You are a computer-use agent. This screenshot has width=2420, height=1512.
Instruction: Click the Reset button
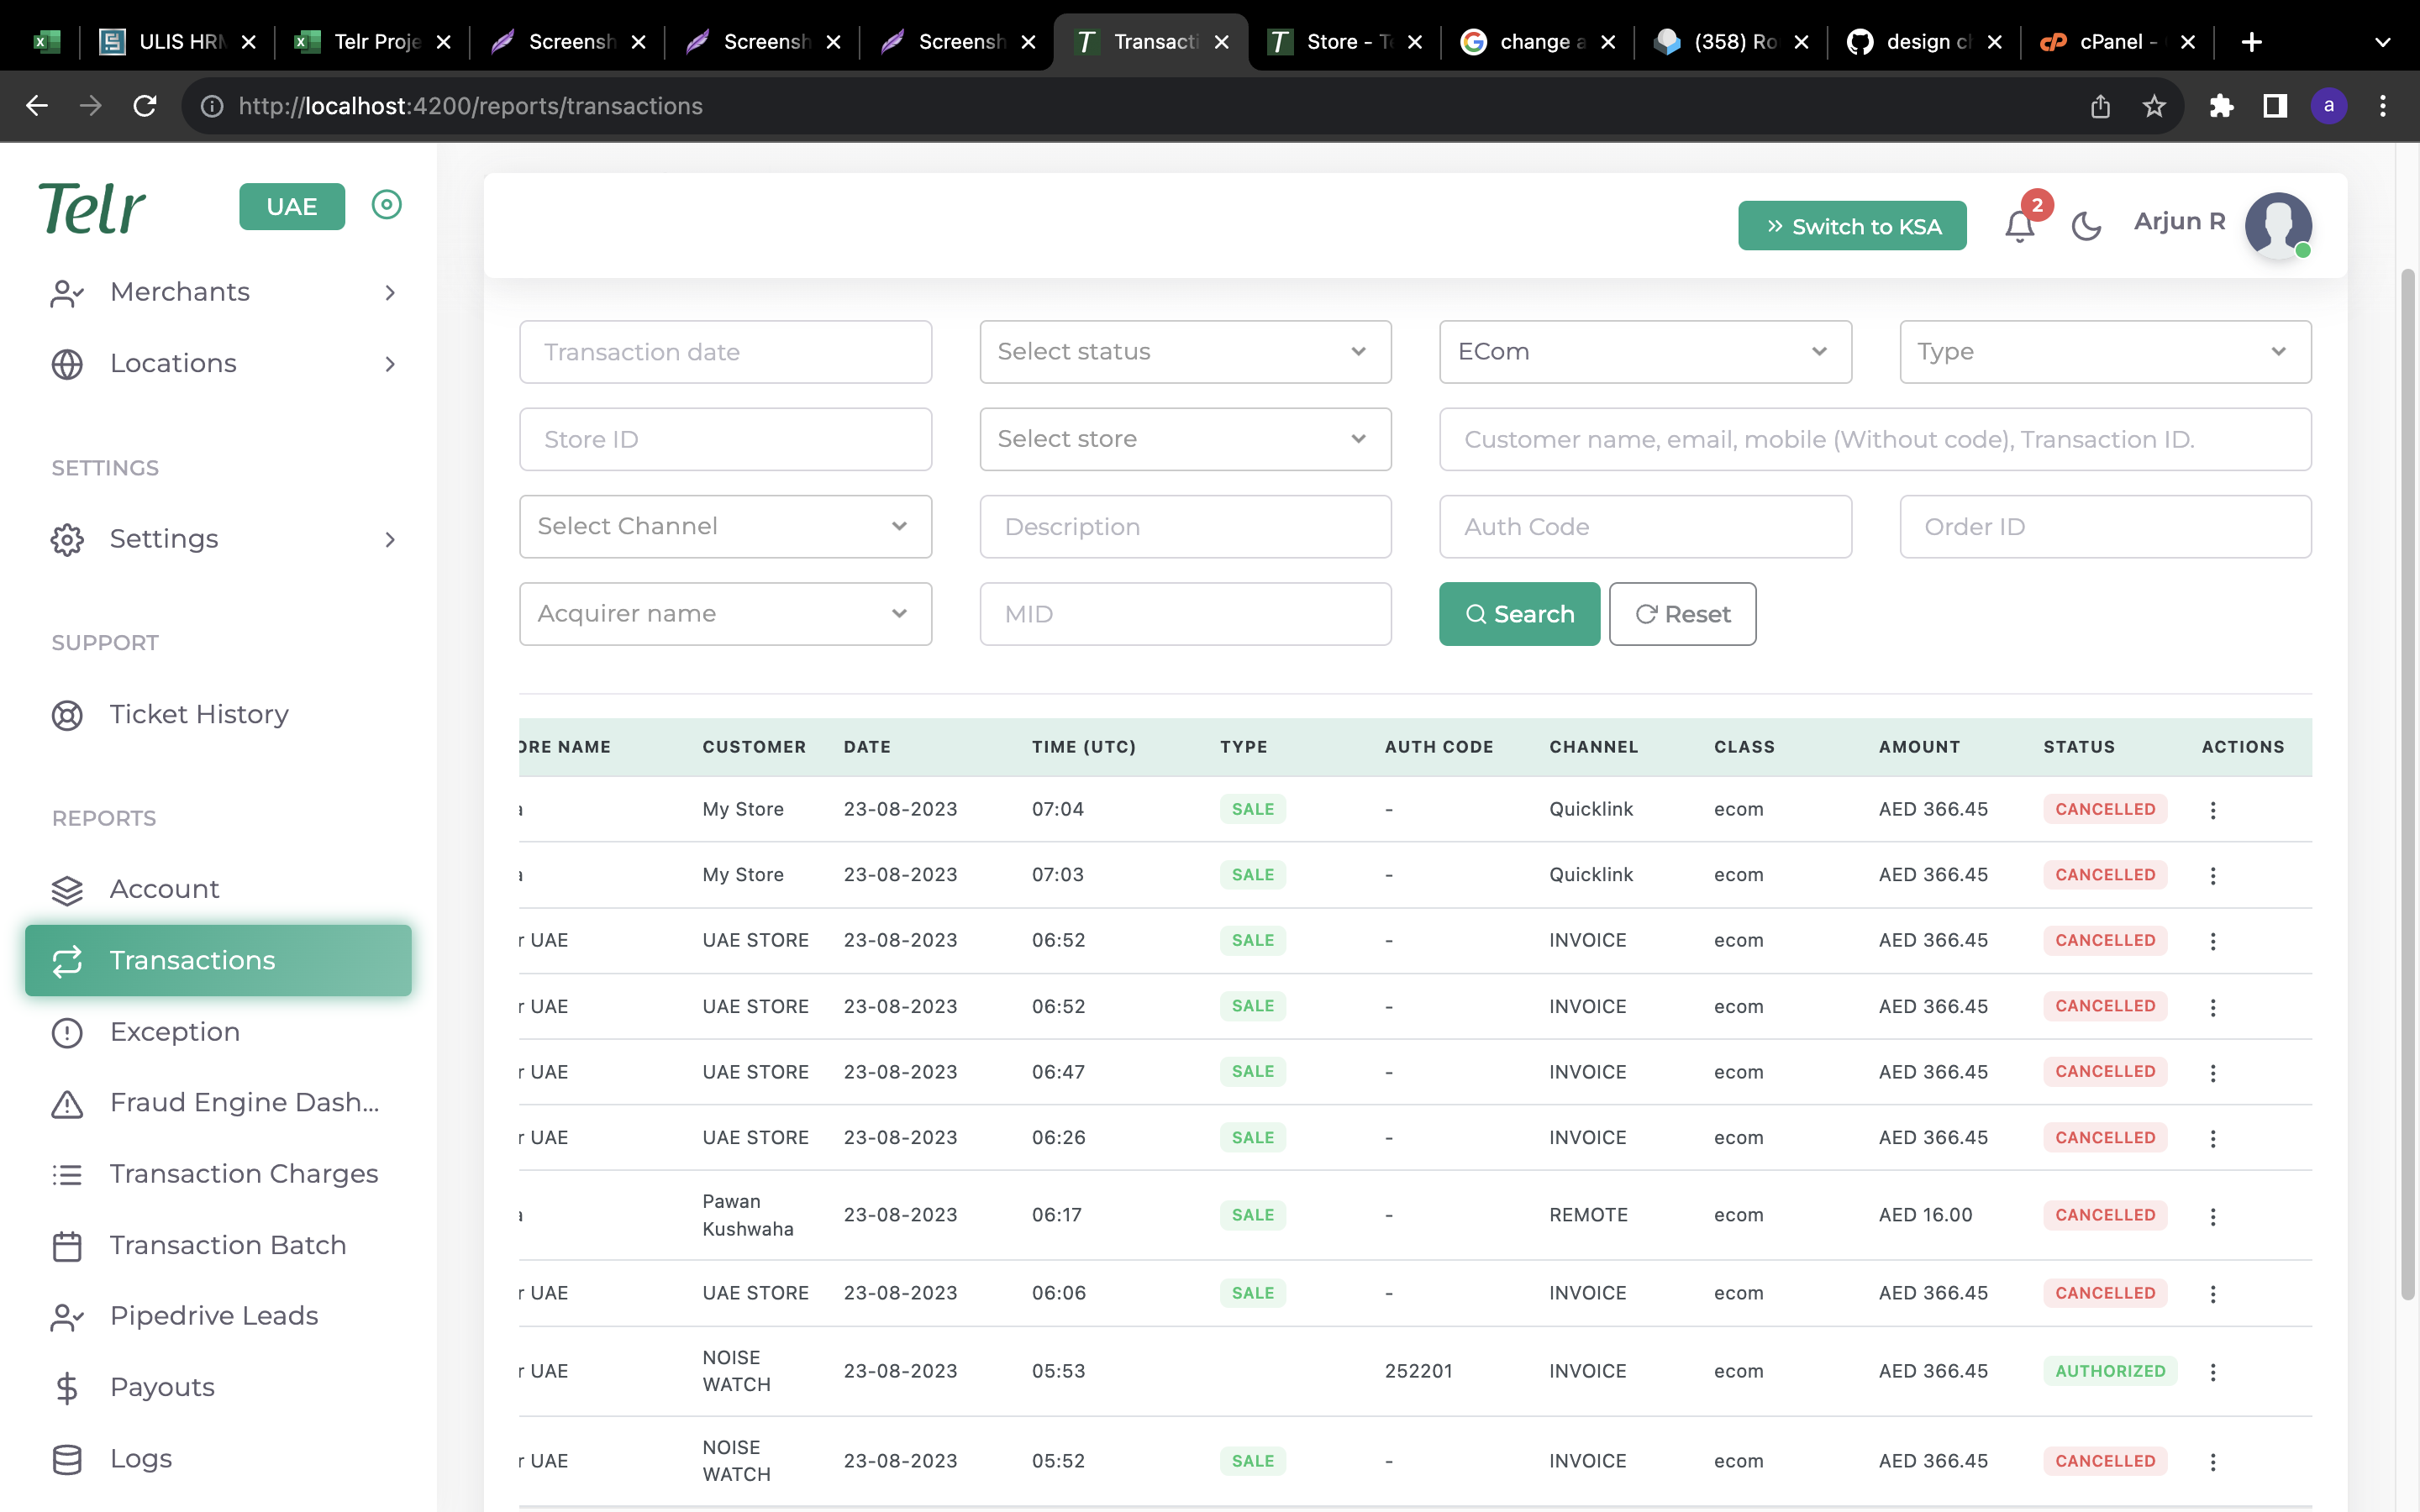pos(1683,614)
